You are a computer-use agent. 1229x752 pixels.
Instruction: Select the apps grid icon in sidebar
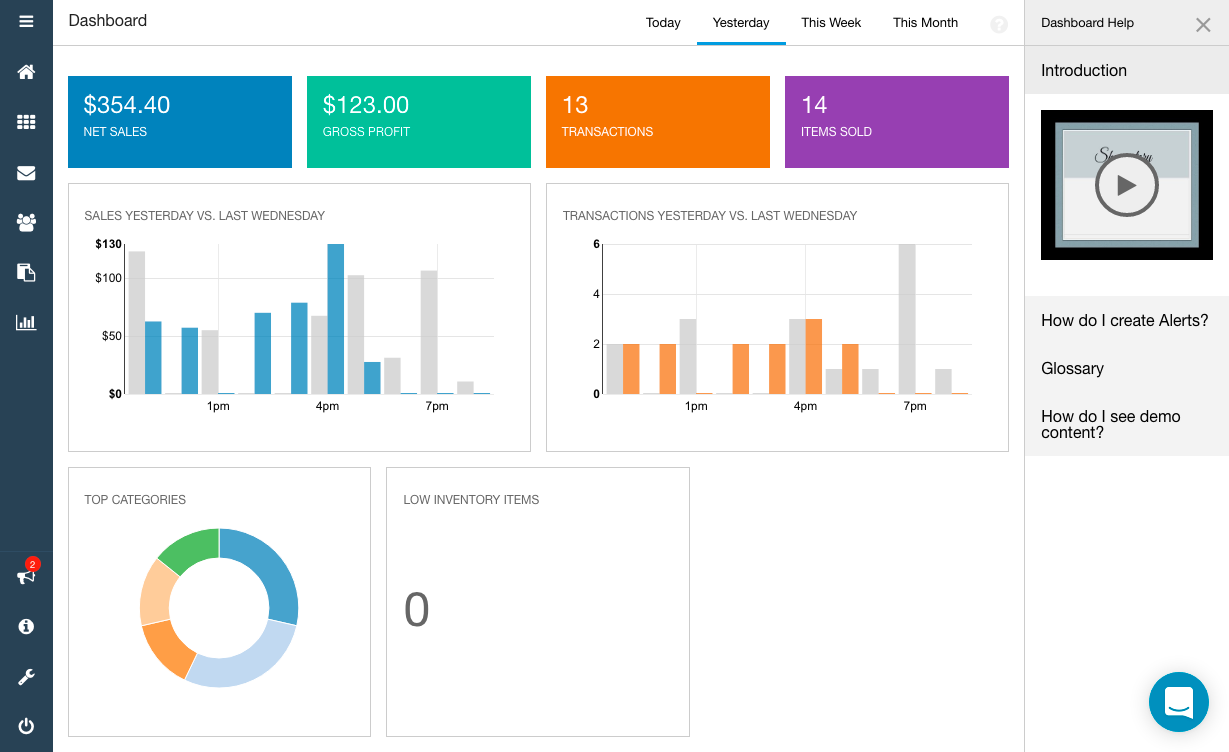[x=26, y=122]
